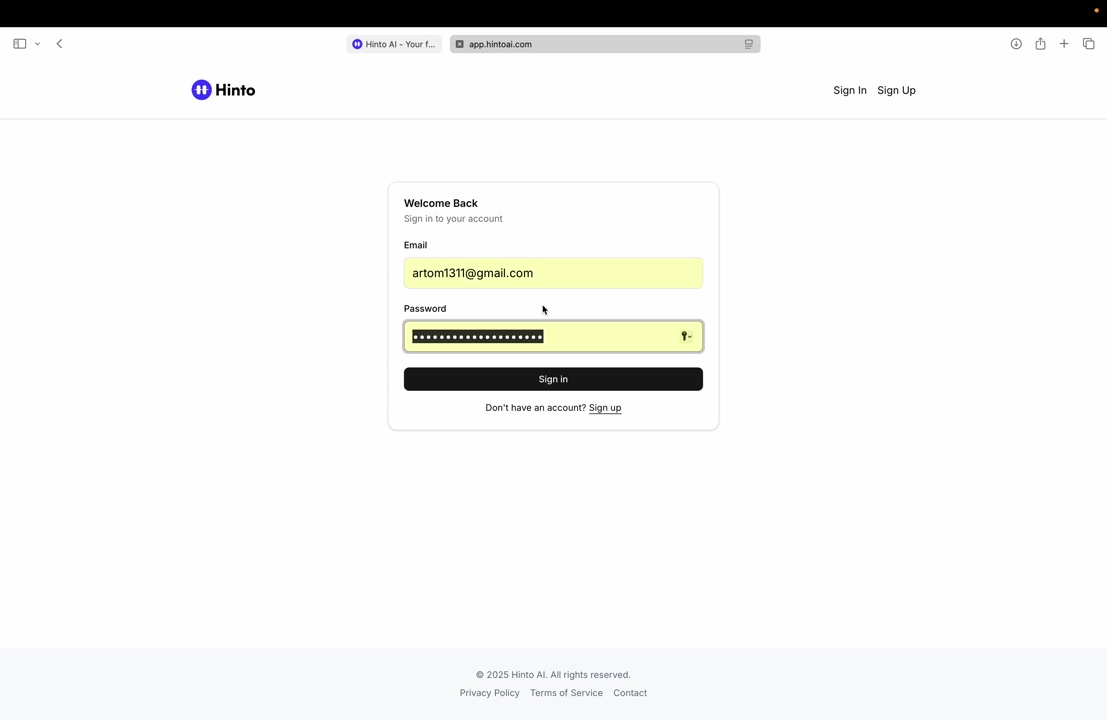Image resolution: width=1107 pixels, height=720 pixels.
Task: Follow the underlined Sign up link
Action: (x=605, y=408)
